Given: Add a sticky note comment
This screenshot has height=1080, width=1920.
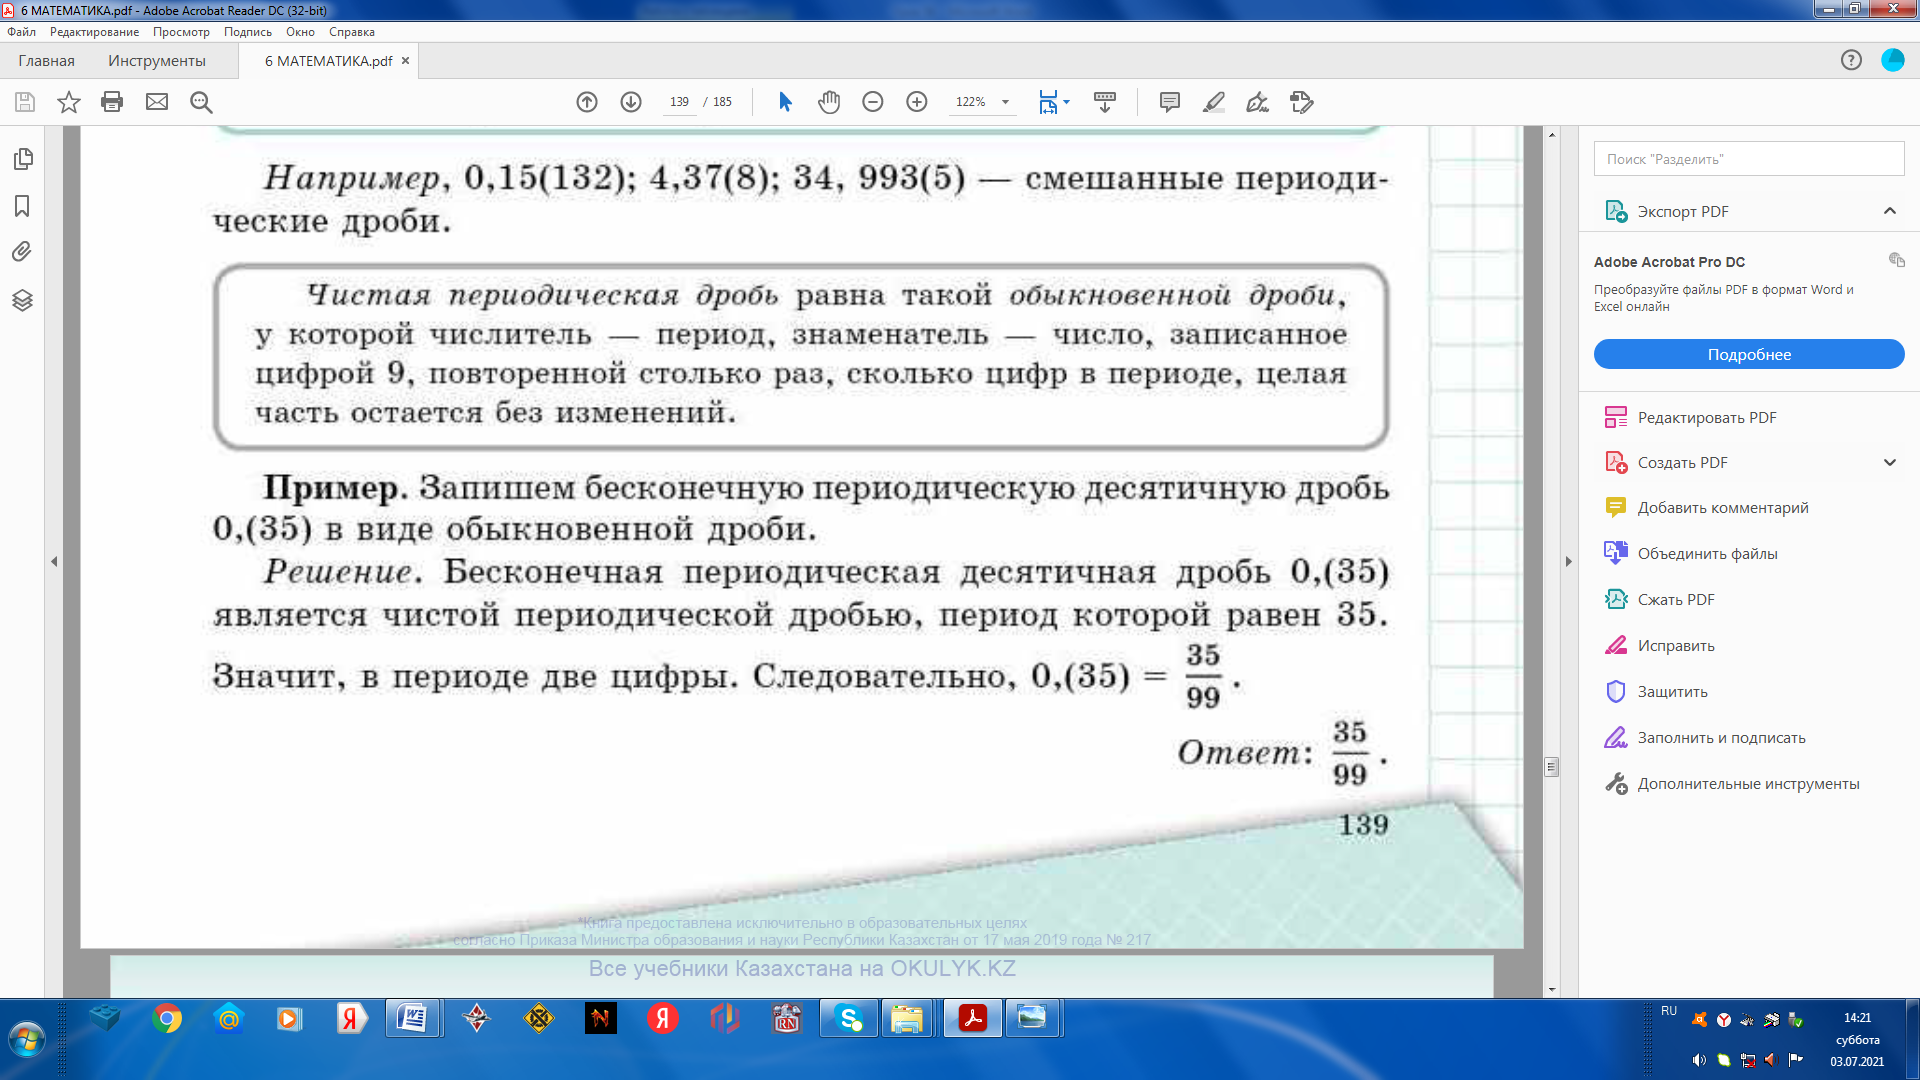Looking at the screenshot, I should click(1170, 102).
